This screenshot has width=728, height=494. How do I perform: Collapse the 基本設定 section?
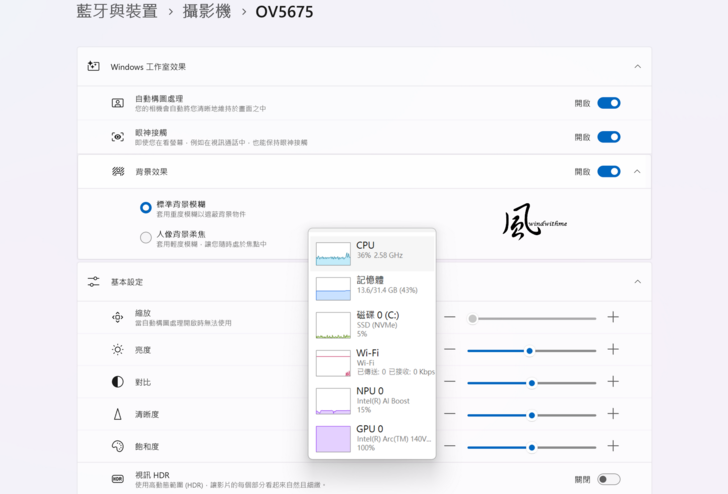click(637, 282)
